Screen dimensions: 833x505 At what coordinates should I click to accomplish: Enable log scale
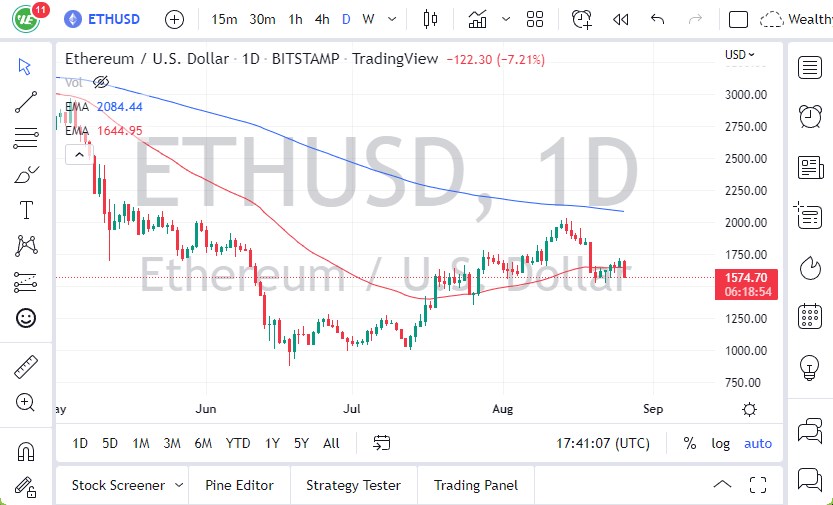tap(720, 443)
